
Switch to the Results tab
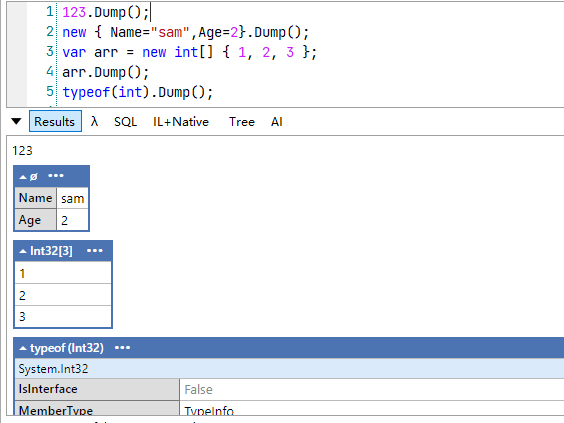pyautogui.click(x=55, y=122)
